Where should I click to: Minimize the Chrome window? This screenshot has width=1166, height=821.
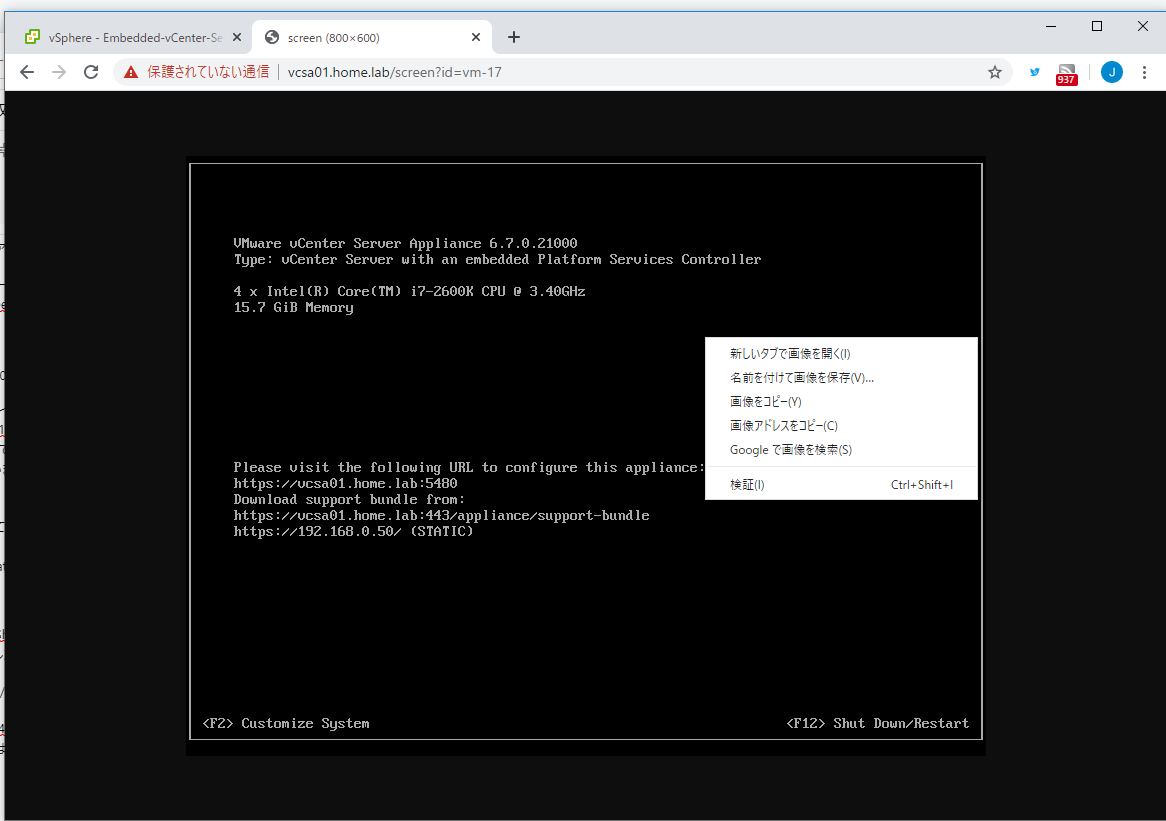click(1051, 26)
